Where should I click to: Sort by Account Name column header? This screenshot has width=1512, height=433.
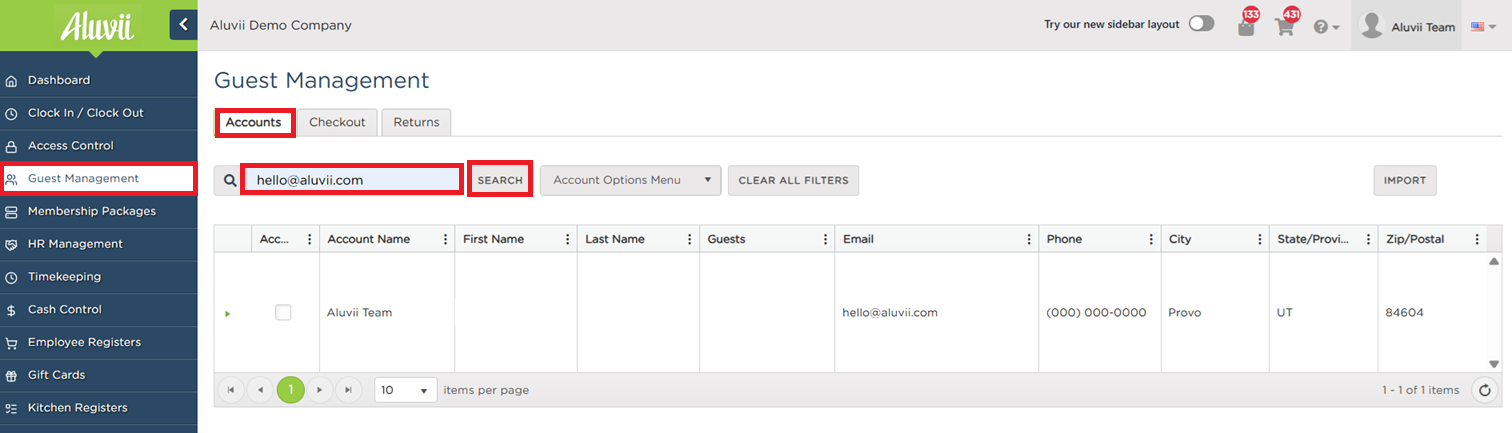(367, 239)
